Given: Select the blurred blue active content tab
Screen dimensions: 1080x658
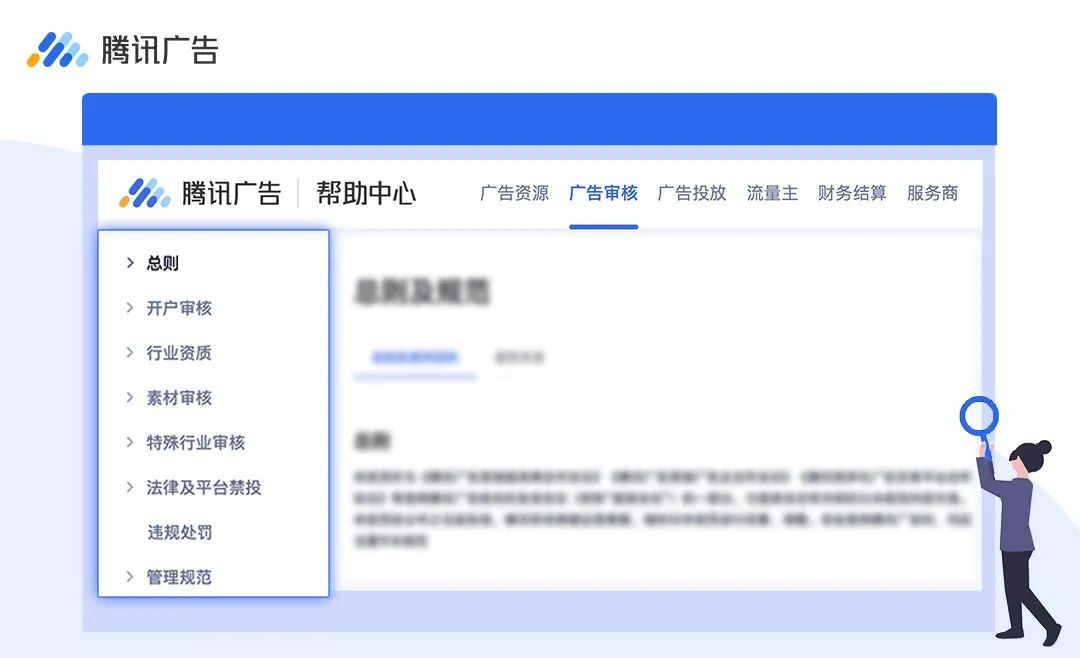Looking at the screenshot, I should point(415,357).
